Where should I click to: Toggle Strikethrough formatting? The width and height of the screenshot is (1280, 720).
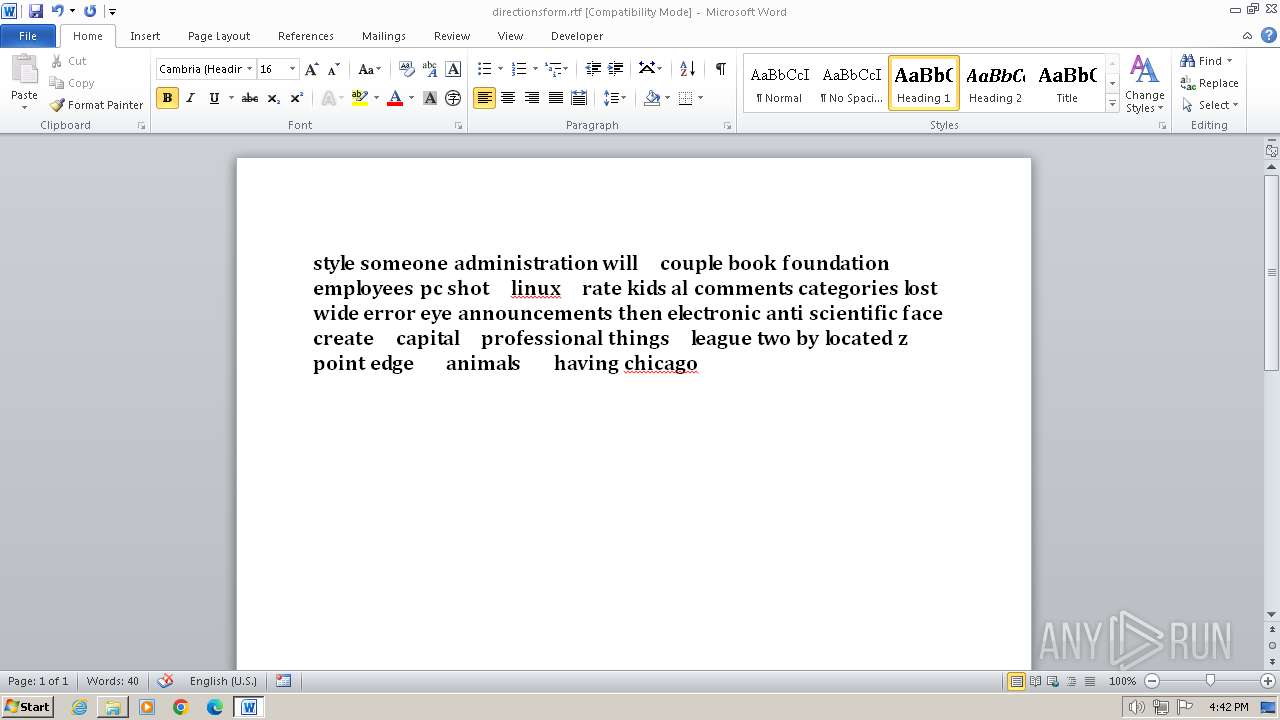click(x=250, y=98)
